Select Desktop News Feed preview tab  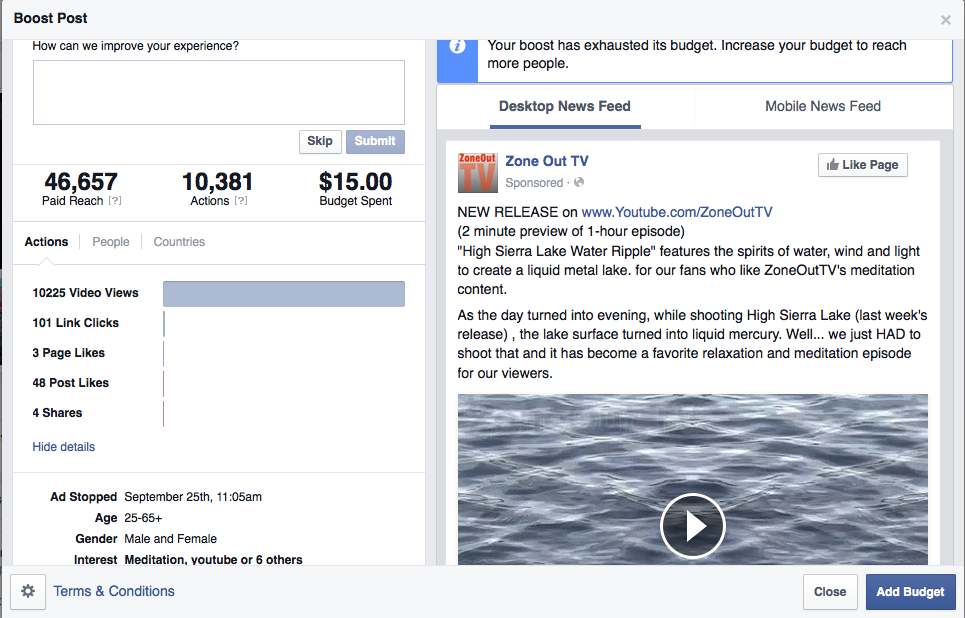564,106
